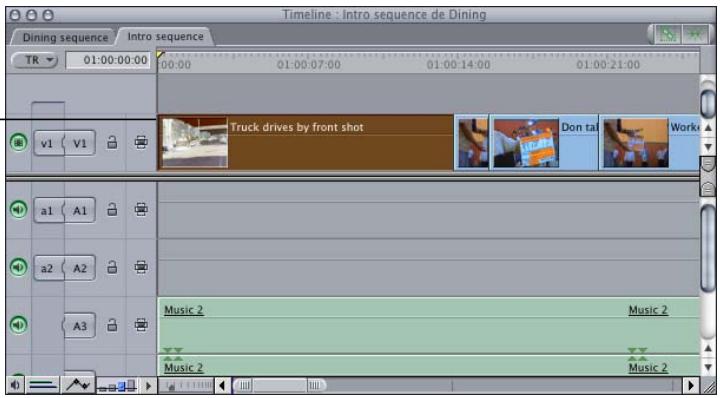Viewport: 720px width, 398px height.
Task: Toggle Auto Select on track A1
Action: coord(141,210)
